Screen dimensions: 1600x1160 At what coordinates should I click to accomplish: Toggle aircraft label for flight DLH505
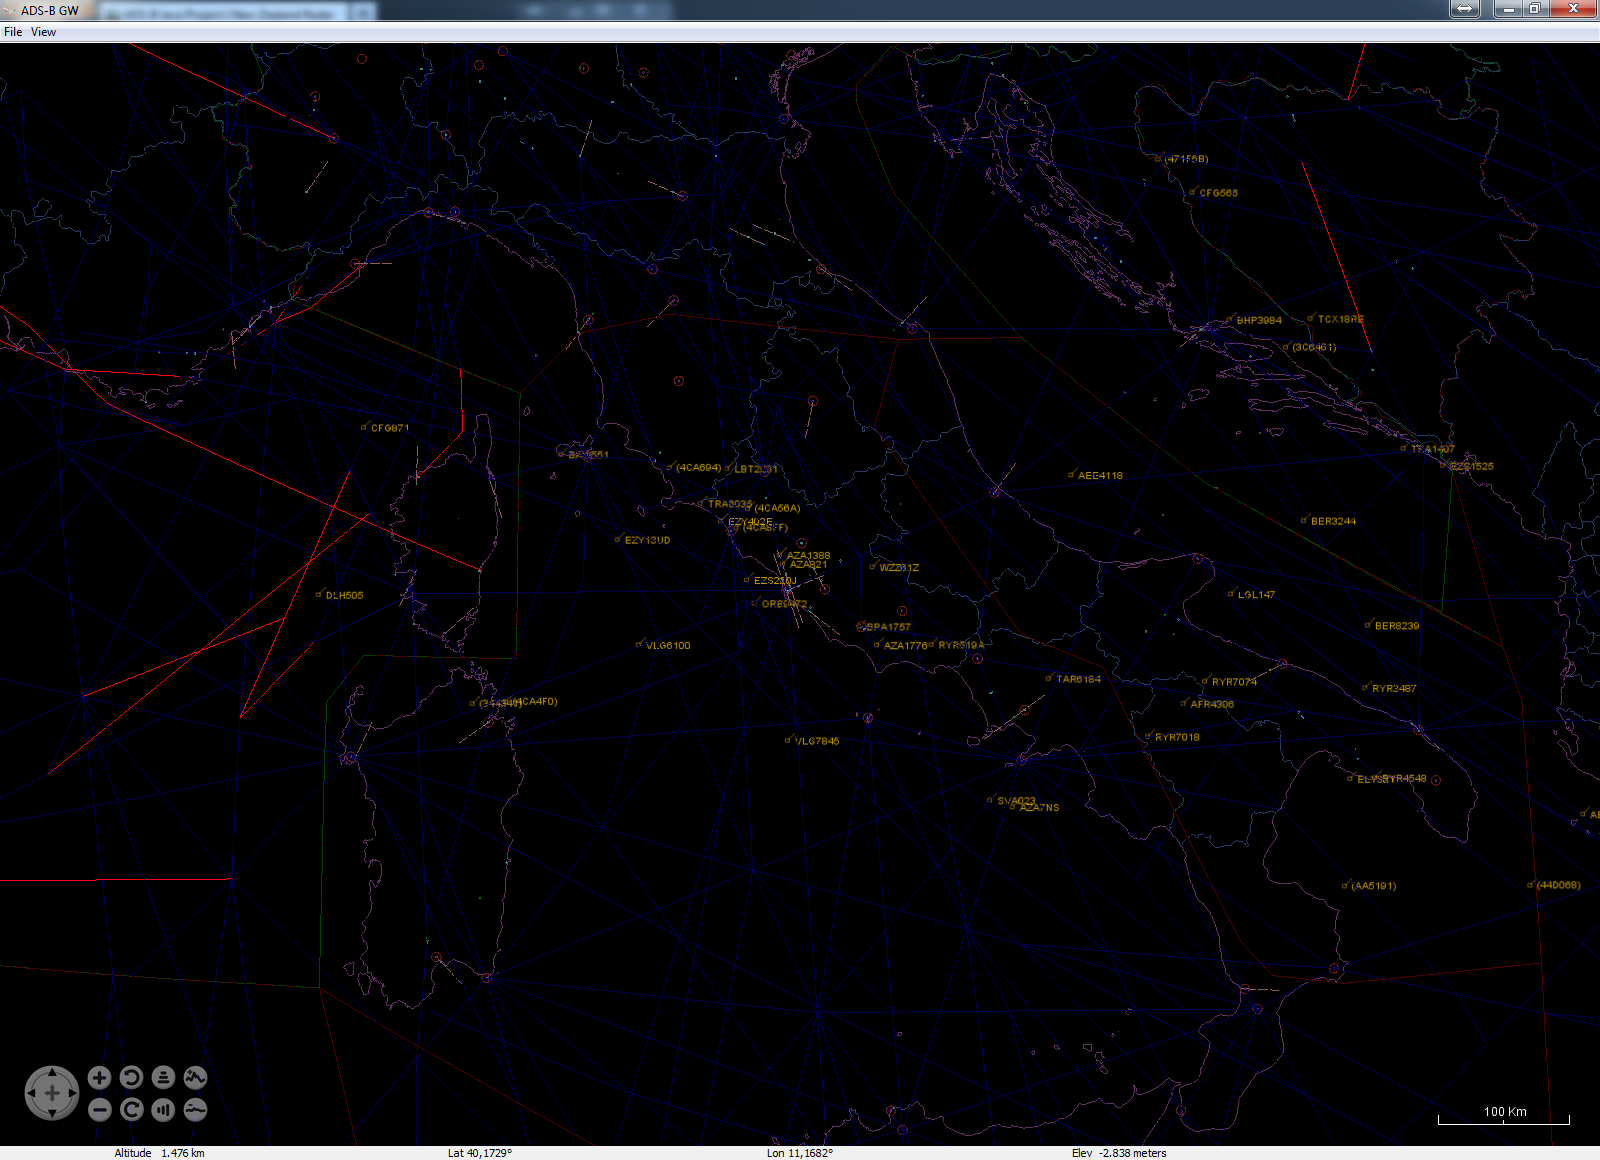(x=343, y=595)
